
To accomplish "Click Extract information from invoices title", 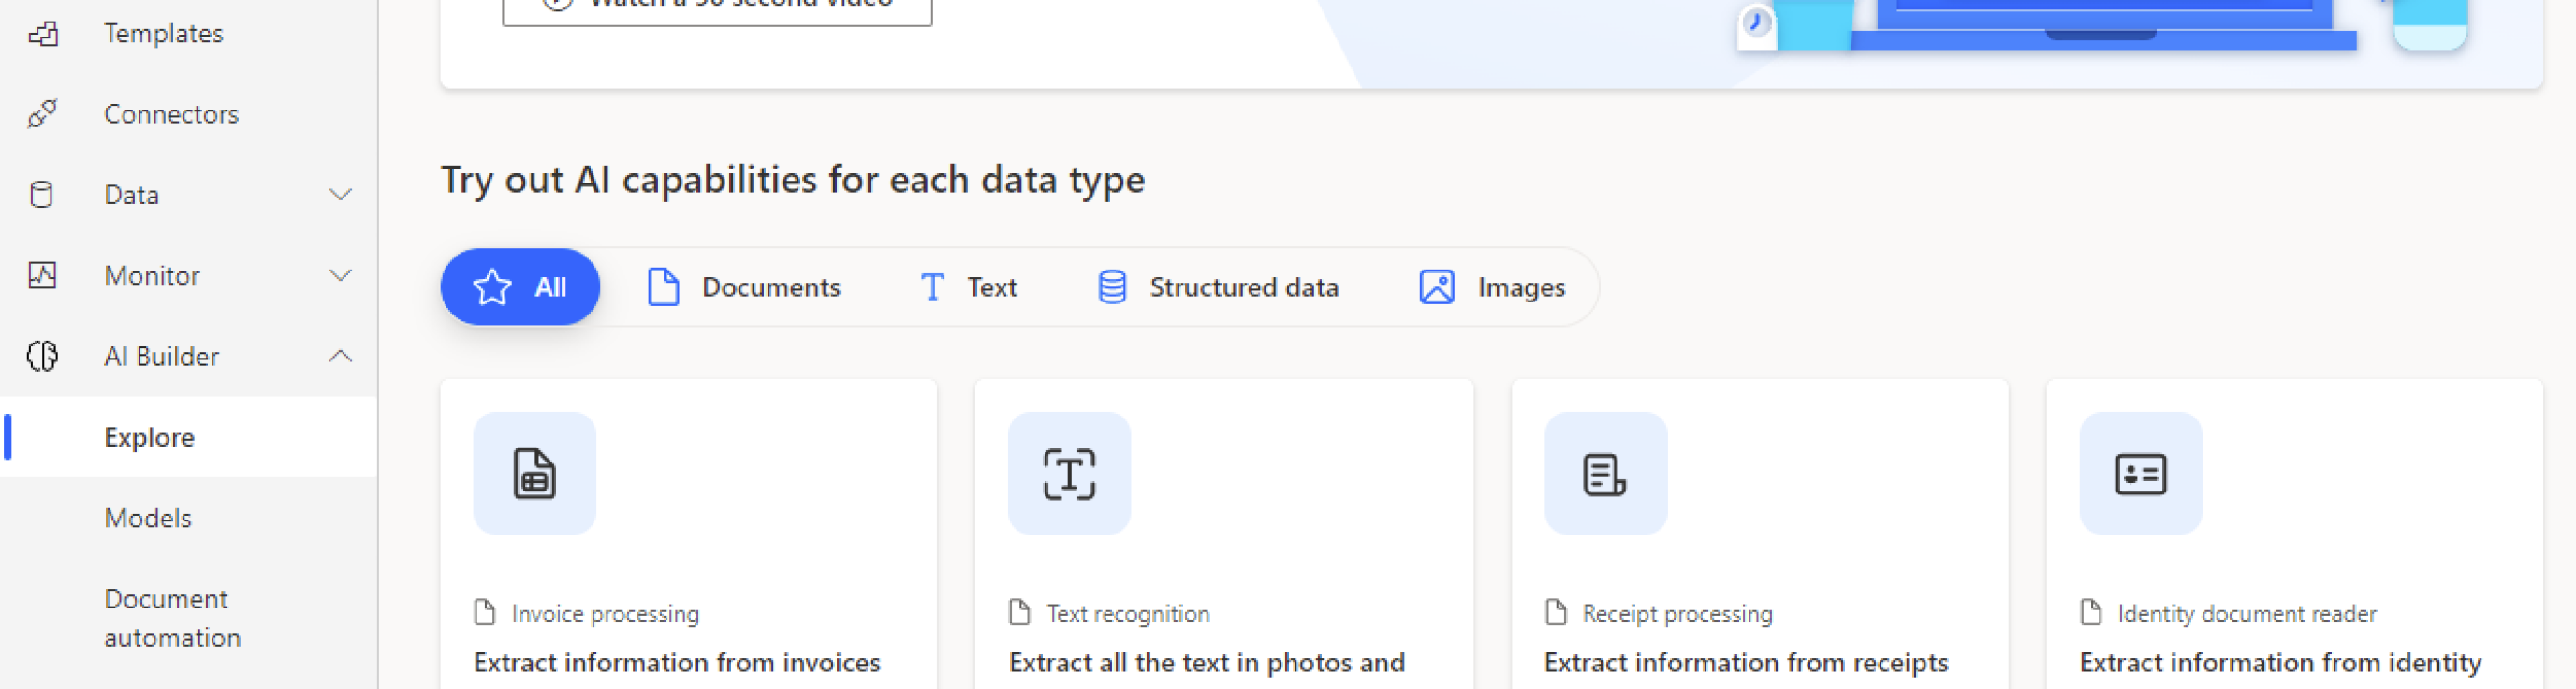I will pyautogui.click(x=676, y=662).
